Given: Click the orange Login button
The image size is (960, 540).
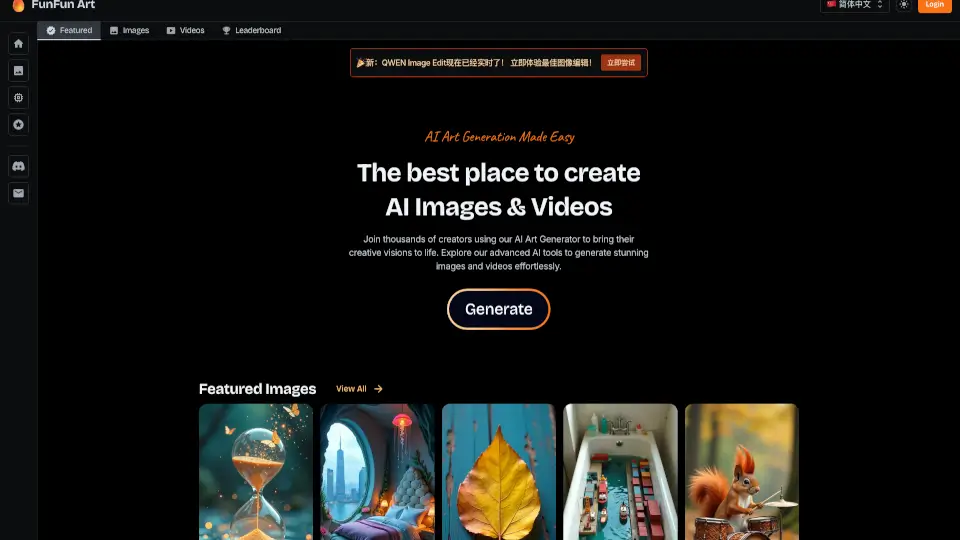Looking at the screenshot, I should click(934, 5).
